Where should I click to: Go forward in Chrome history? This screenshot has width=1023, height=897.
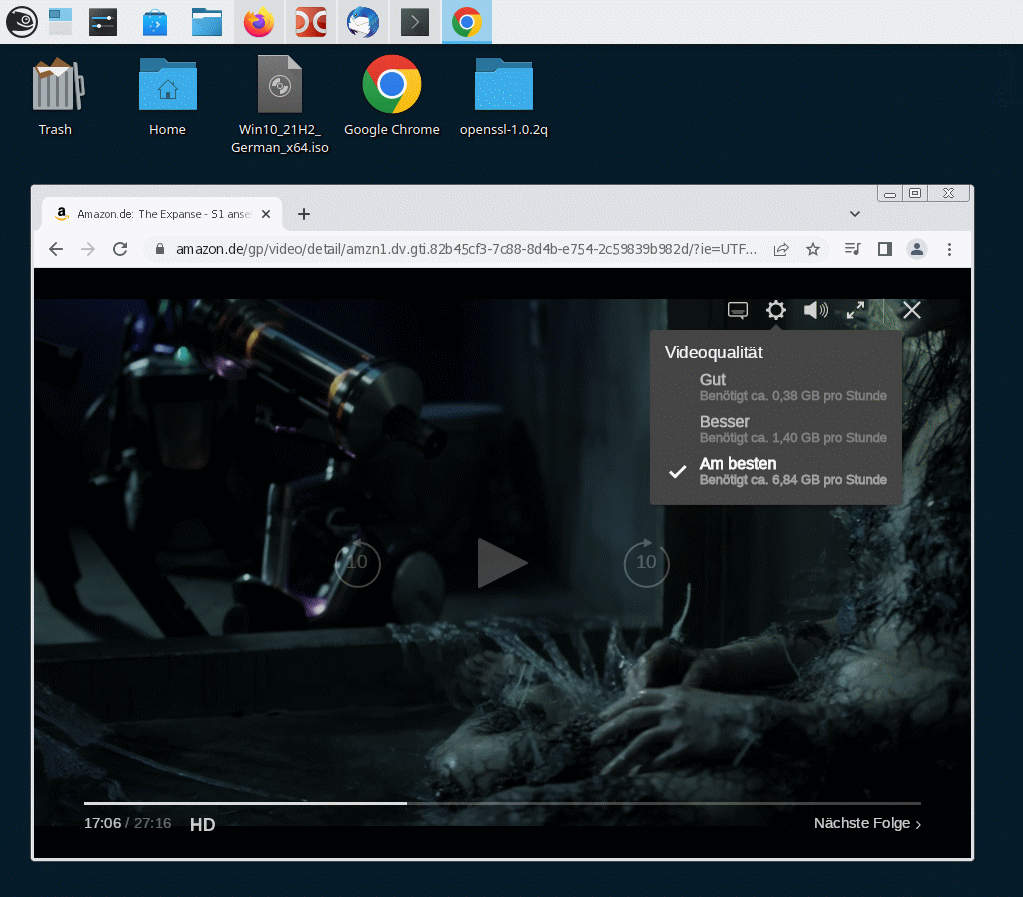tap(88, 249)
